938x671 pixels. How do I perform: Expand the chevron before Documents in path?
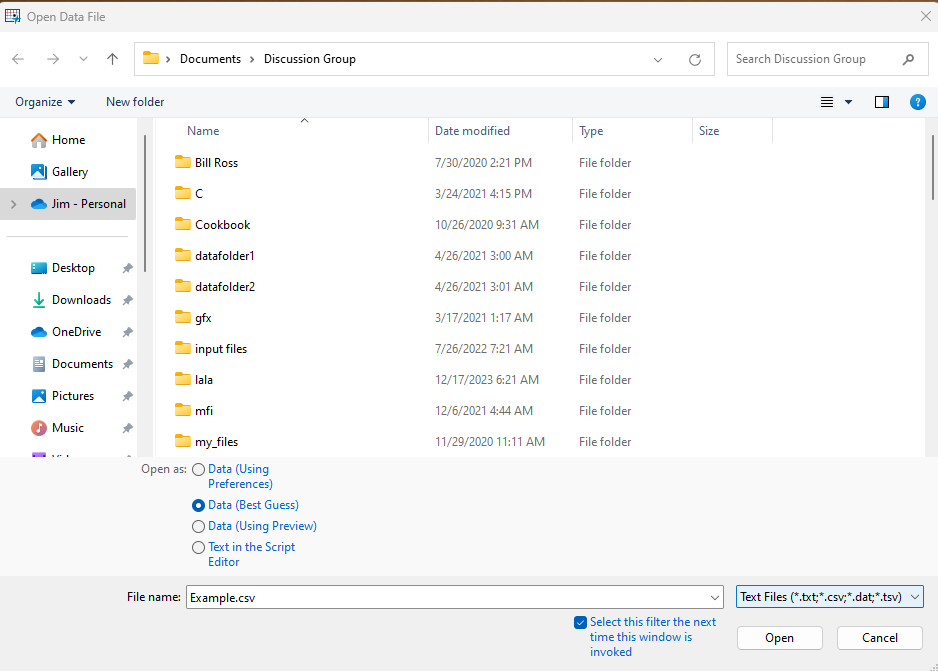tap(168, 59)
